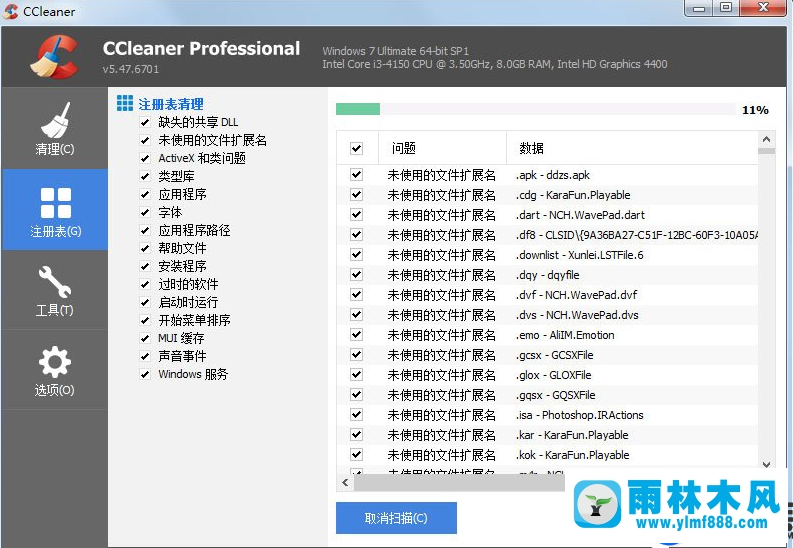Screen dimensions: 793x548
Task: Click version text v5.47.6701
Action: coord(130,69)
